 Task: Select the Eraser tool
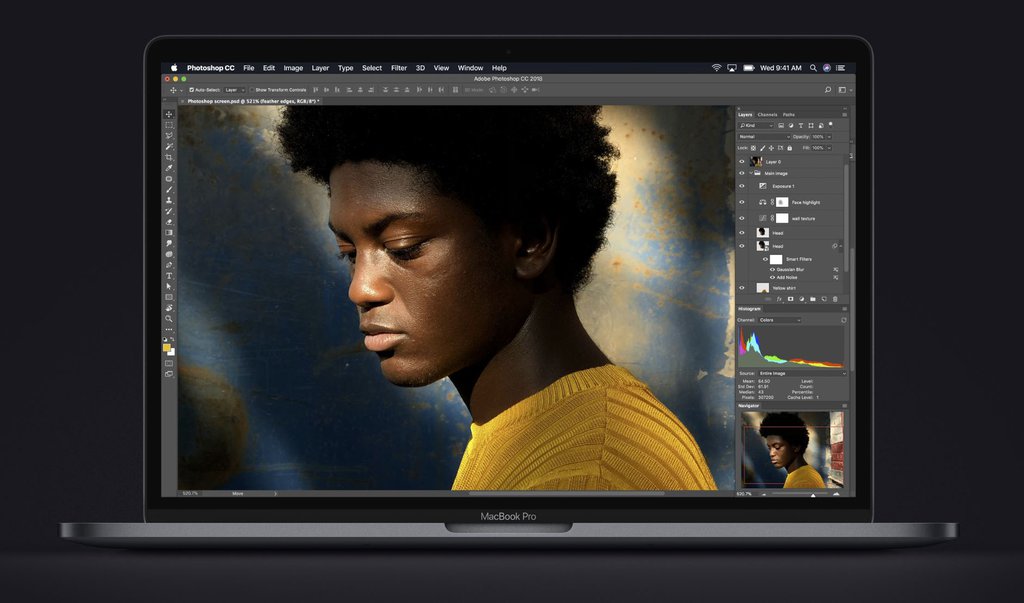point(169,222)
